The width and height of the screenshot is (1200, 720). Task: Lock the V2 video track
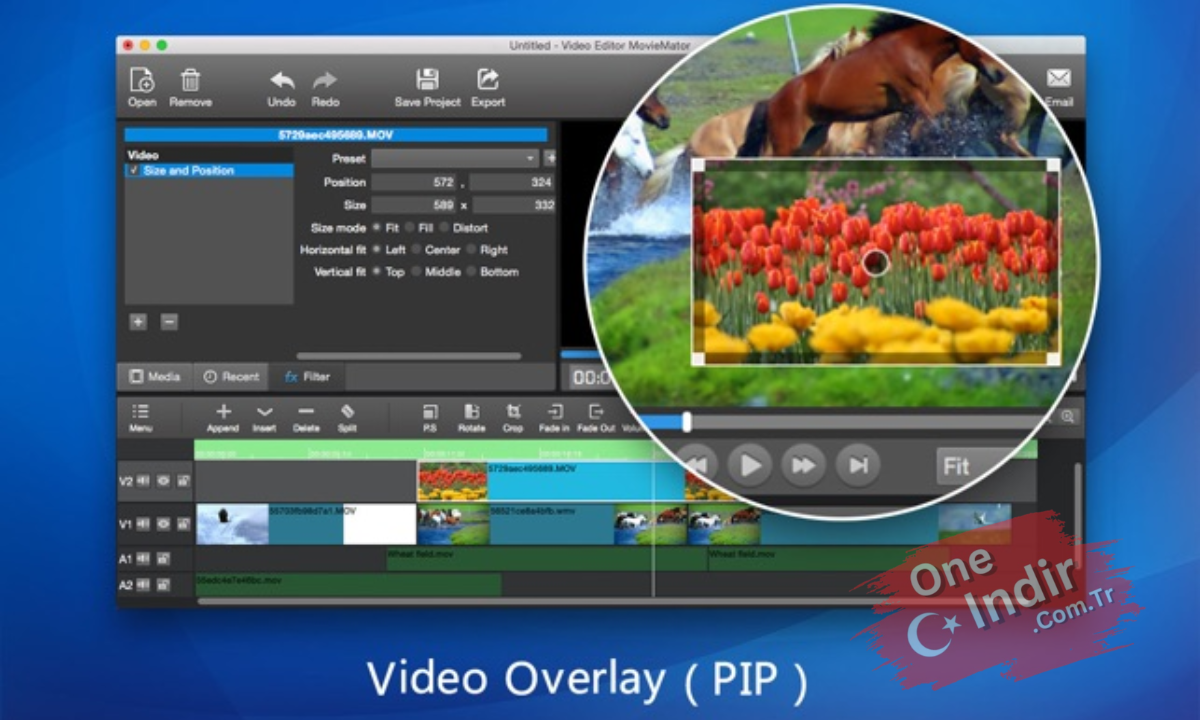coord(183,481)
